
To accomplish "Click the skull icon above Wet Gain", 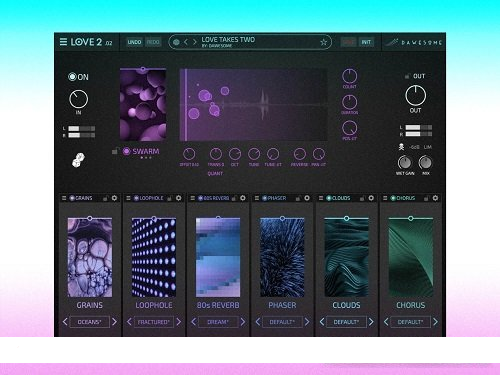I will click(401, 147).
